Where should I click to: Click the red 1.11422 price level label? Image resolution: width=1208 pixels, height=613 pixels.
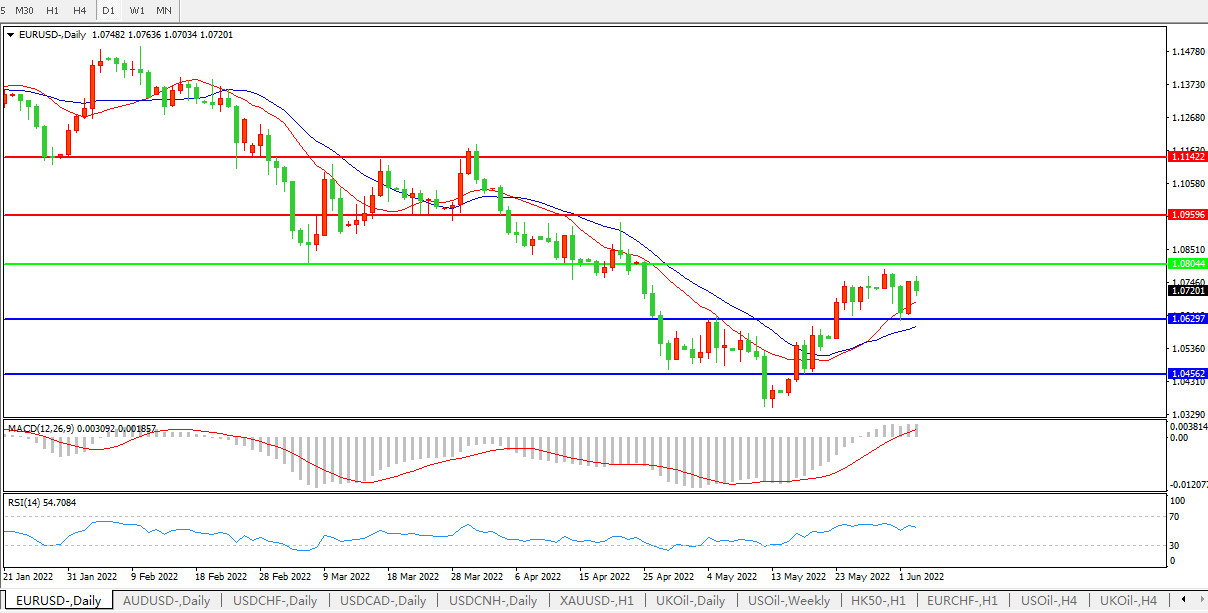1188,157
